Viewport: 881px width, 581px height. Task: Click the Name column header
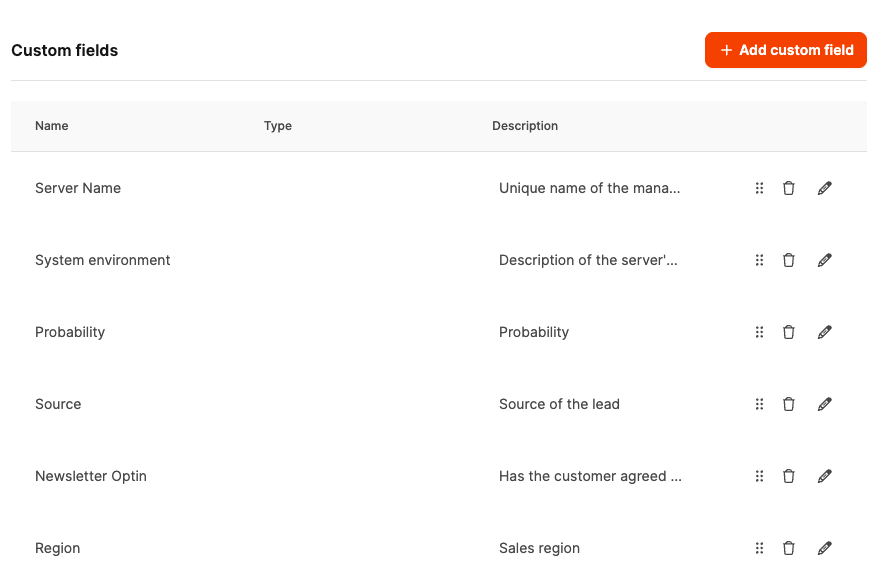[52, 126]
